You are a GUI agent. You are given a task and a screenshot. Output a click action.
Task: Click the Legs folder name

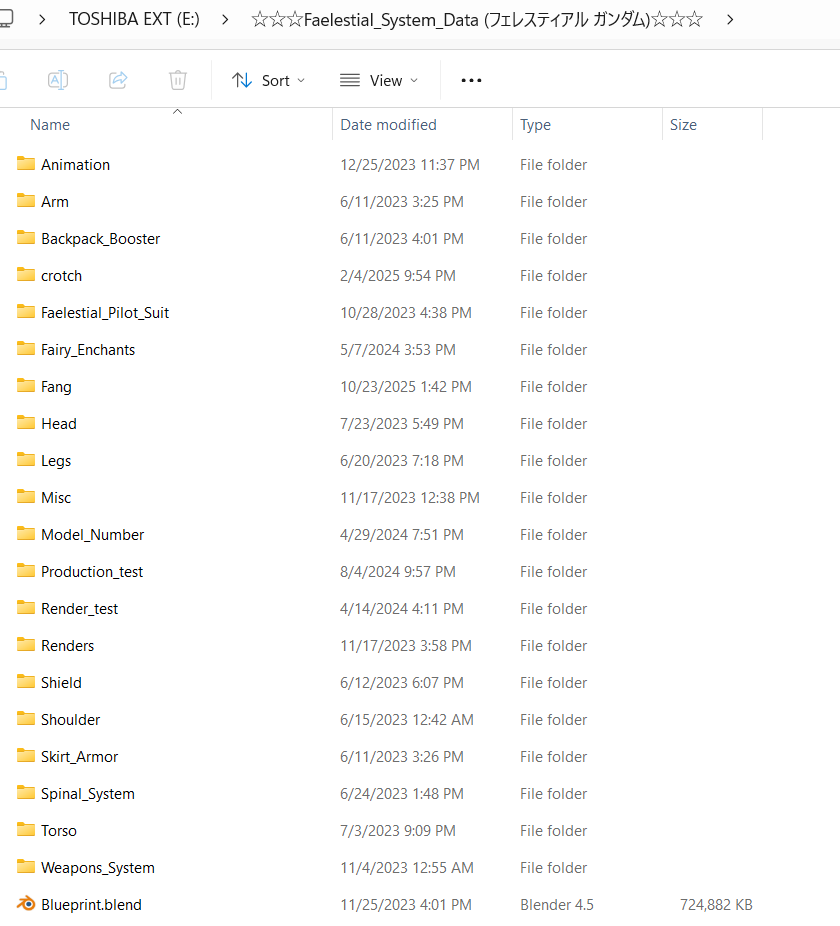point(56,461)
